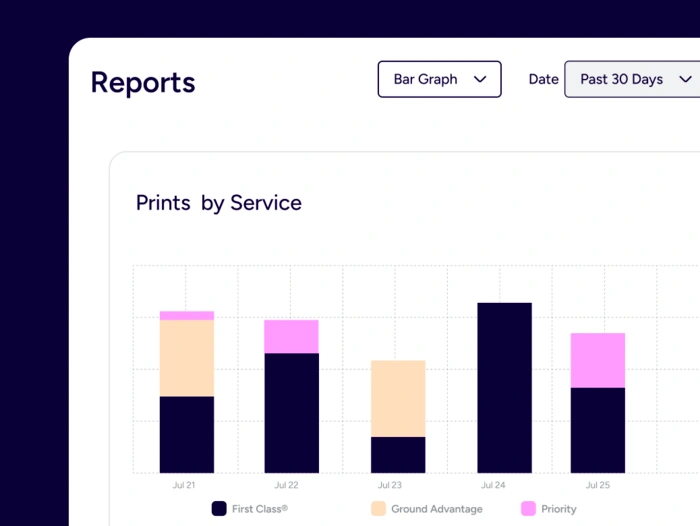The width and height of the screenshot is (700, 526).
Task: Click the Reports page heading
Action: coord(143,82)
